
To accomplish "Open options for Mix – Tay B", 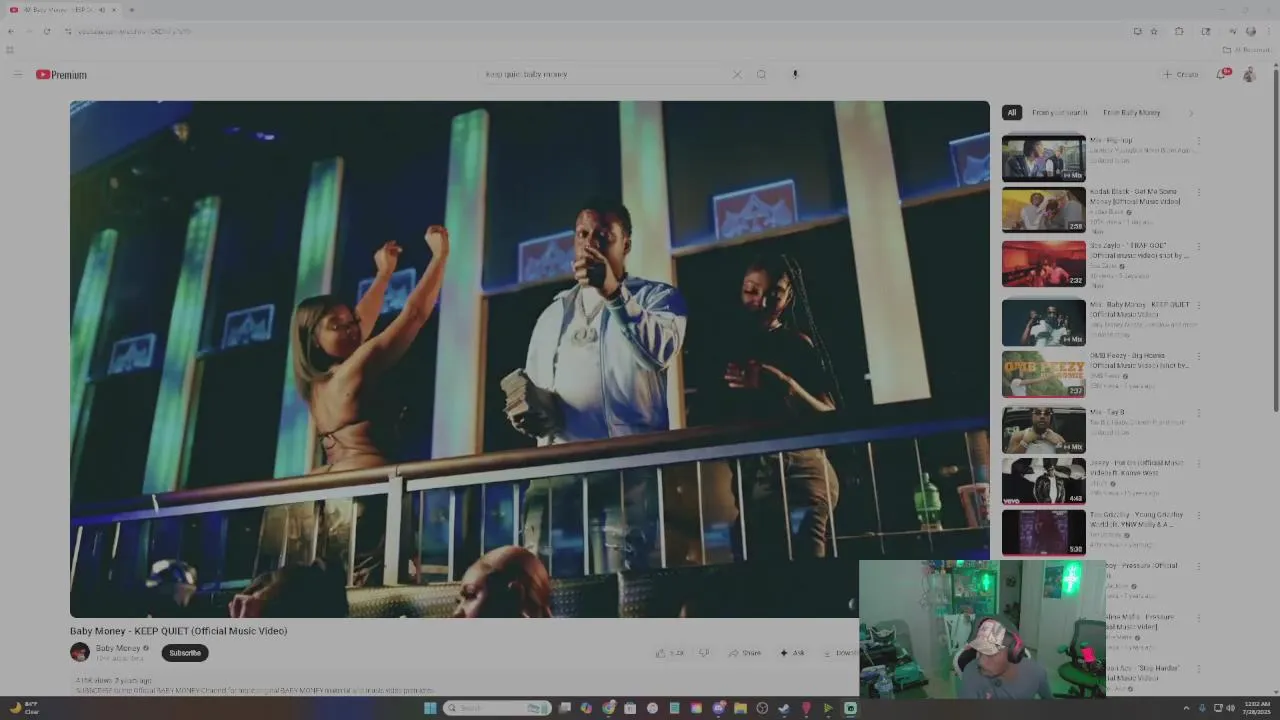I will coord(1198,413).
